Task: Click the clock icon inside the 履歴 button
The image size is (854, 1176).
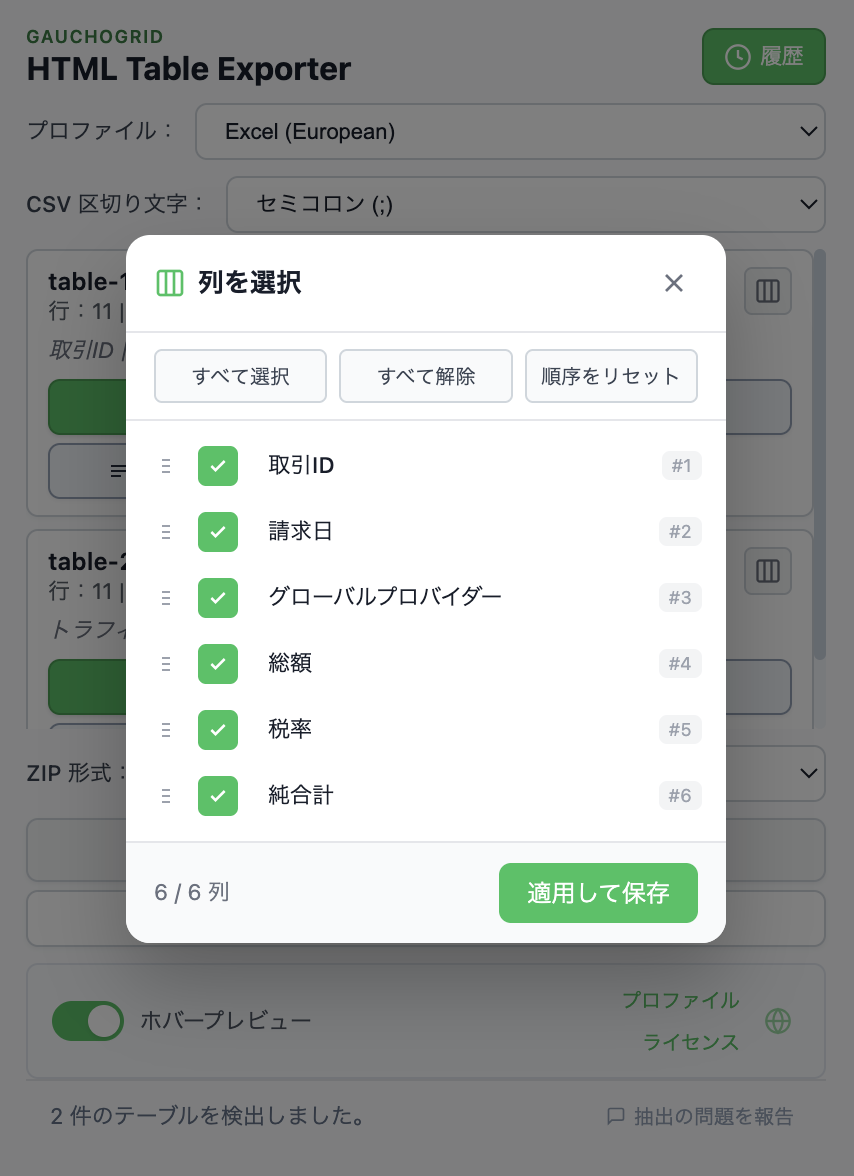Action: click(x=737, y=56)
